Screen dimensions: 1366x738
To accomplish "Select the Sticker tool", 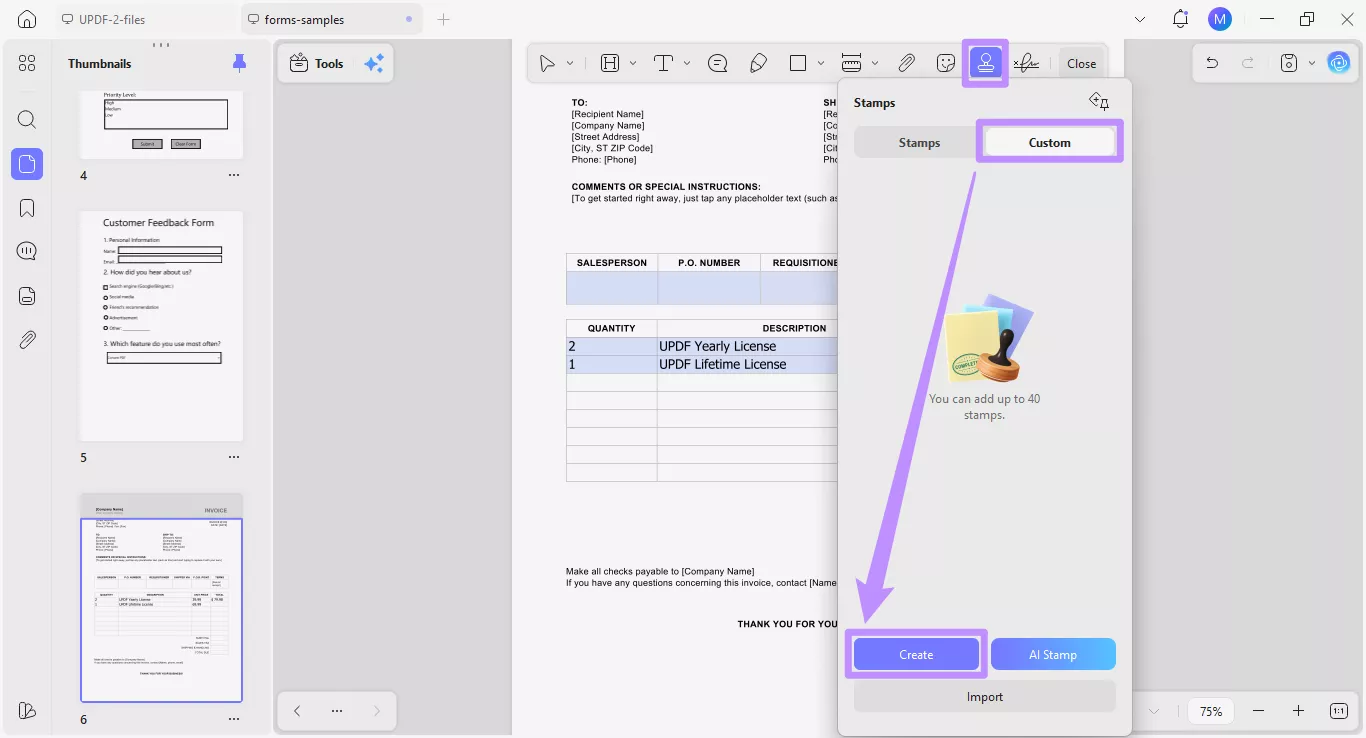I will 946,63.
